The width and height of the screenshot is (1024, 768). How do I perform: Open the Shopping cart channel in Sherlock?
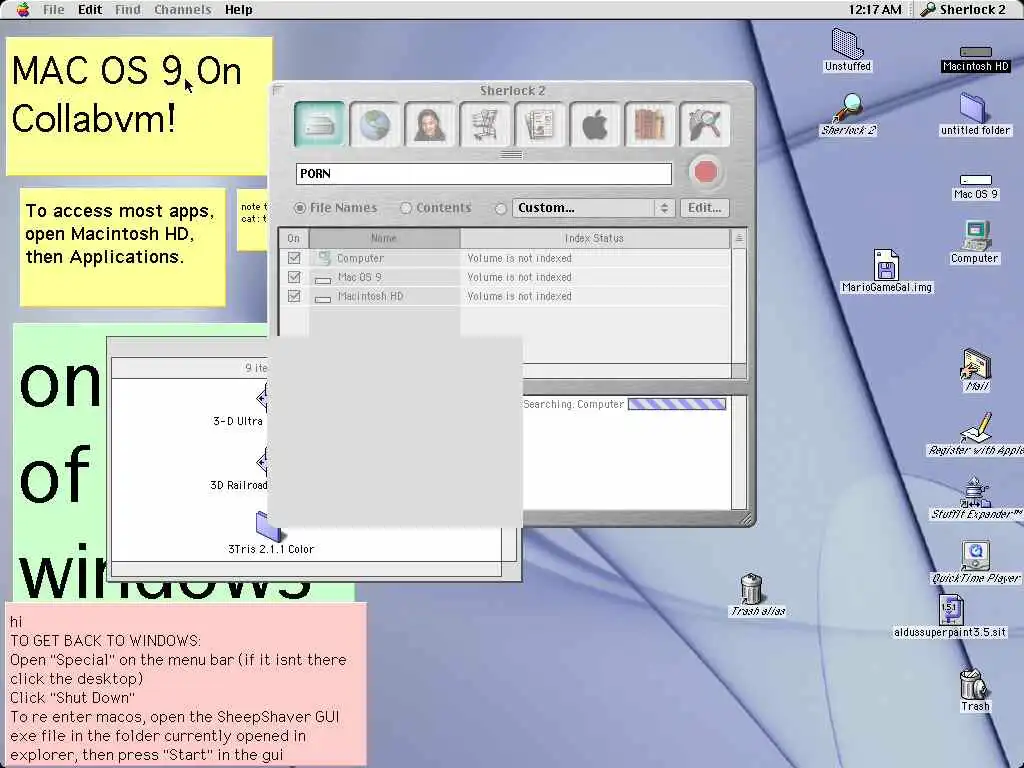[485, 124]
